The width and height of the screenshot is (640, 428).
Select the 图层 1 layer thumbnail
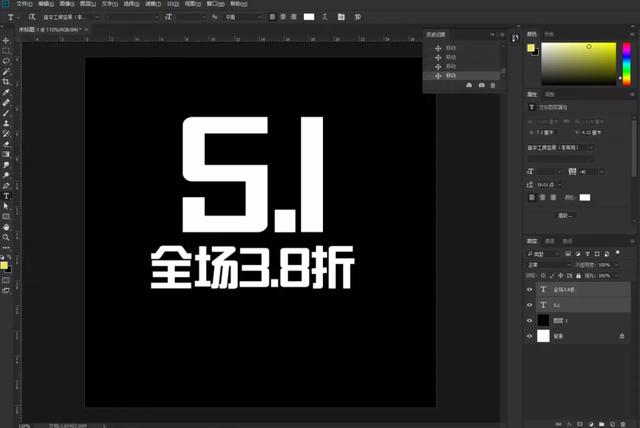(544, 320)
